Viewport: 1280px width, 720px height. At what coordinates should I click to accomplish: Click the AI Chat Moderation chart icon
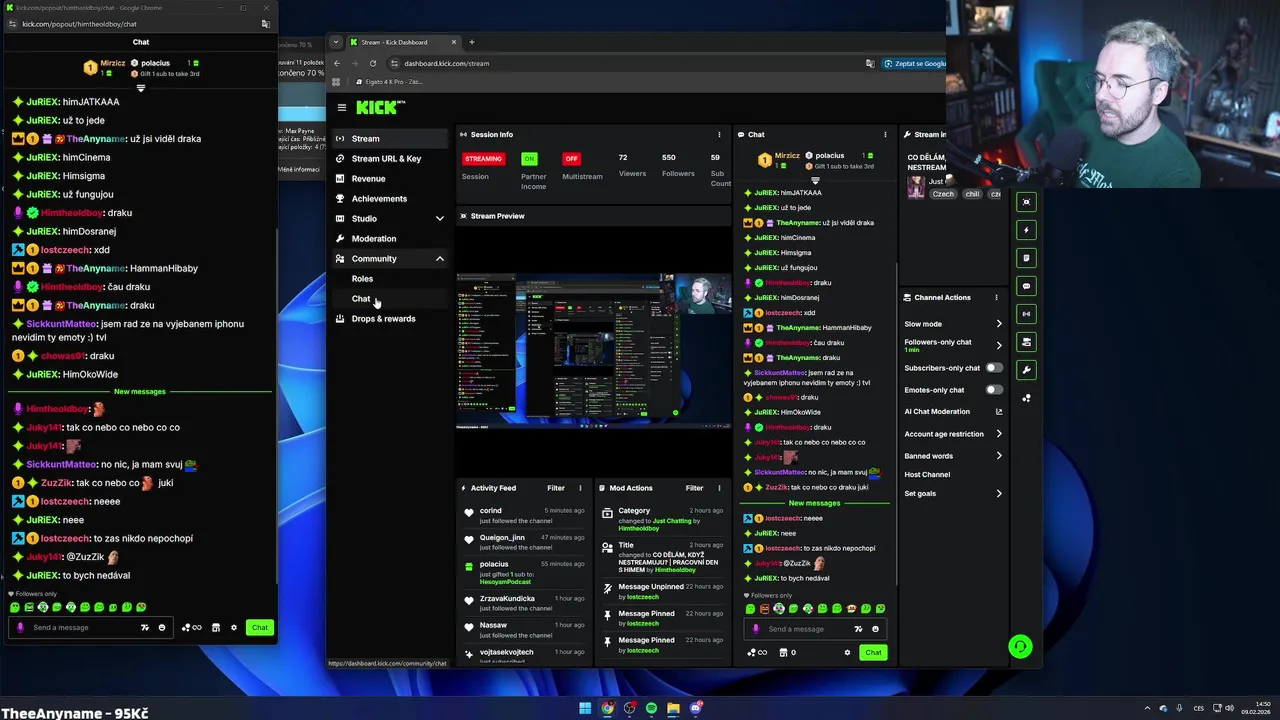[x=998, y=411]
